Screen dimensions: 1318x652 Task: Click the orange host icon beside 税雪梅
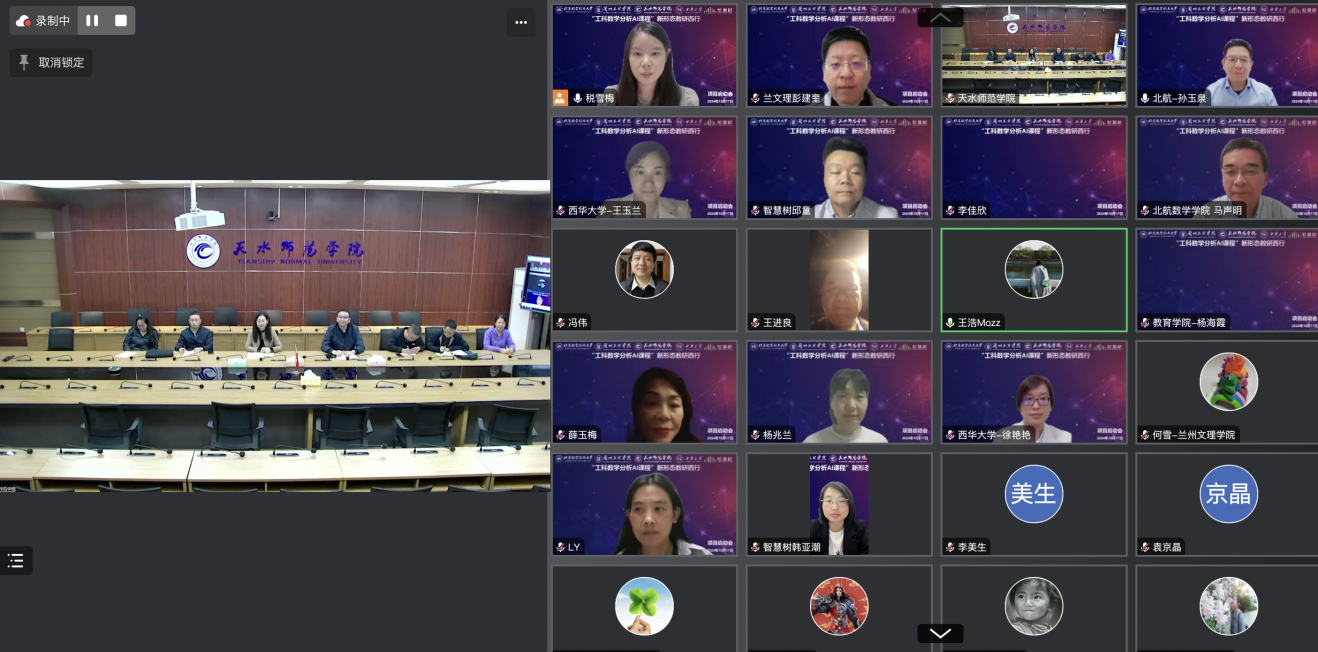coord(560,98)
